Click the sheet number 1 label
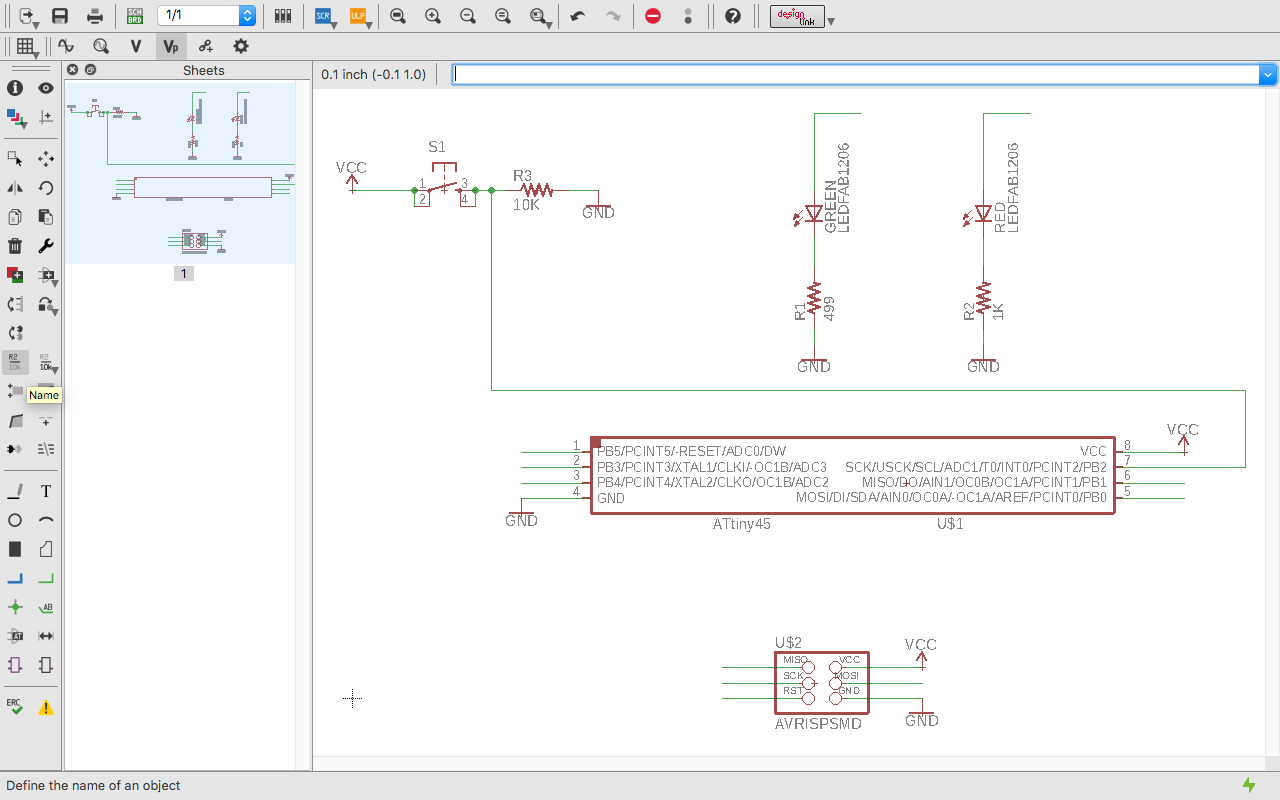This screenshot has height=800, width=1280. pos(183,273)
